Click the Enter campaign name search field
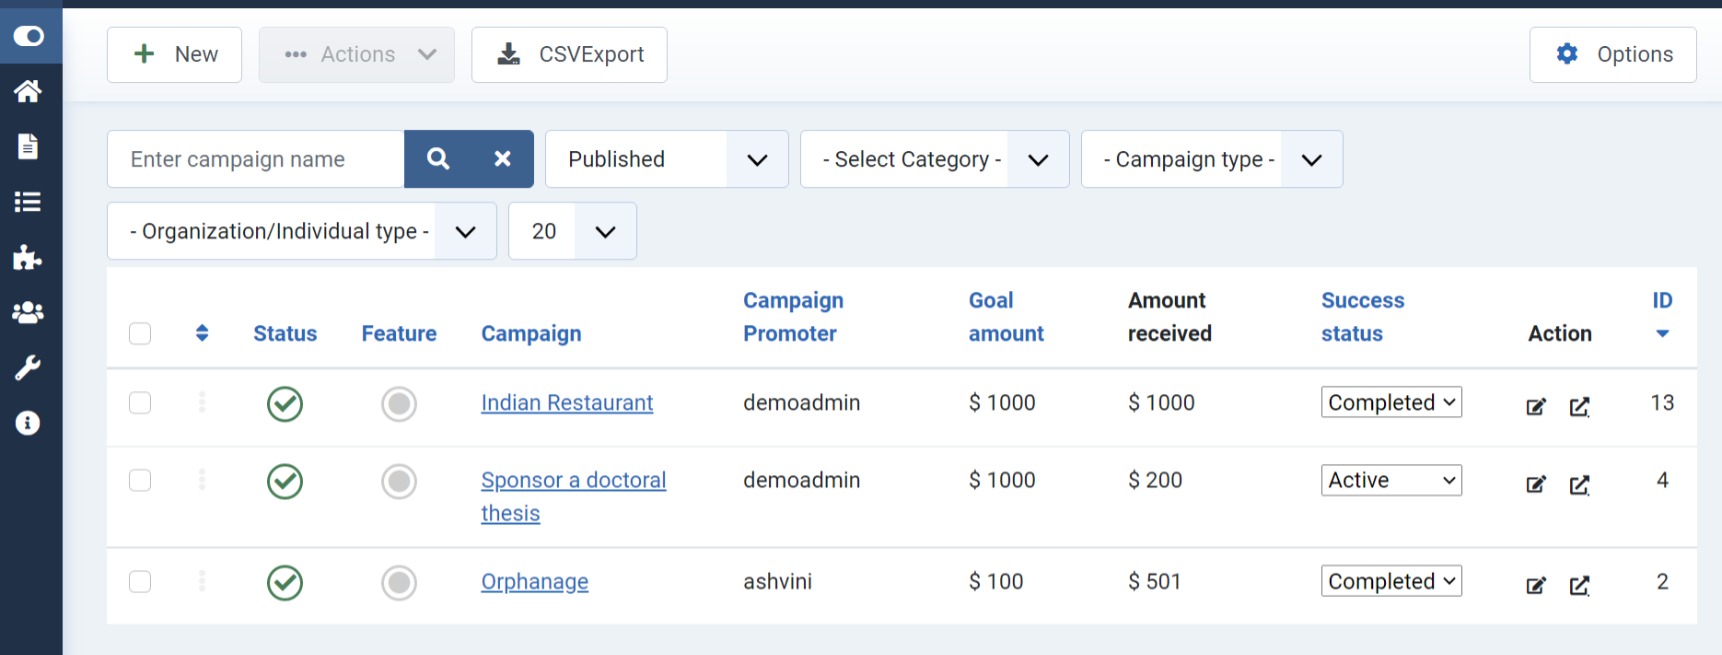The width and height of the screenshot is (1722, 655). 256,159
